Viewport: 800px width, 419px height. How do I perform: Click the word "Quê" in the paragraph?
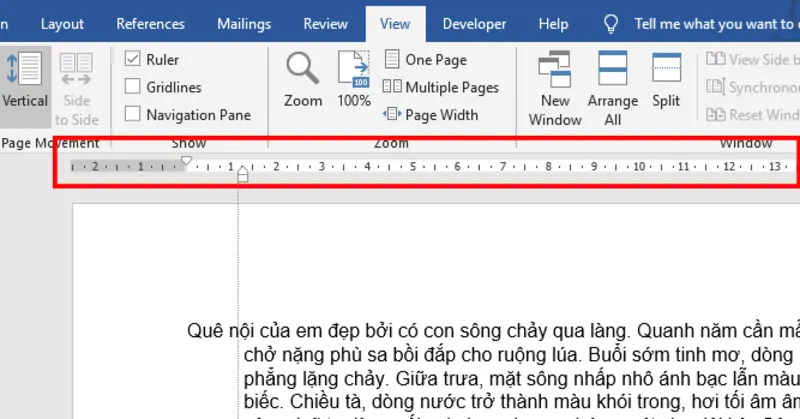205,331
